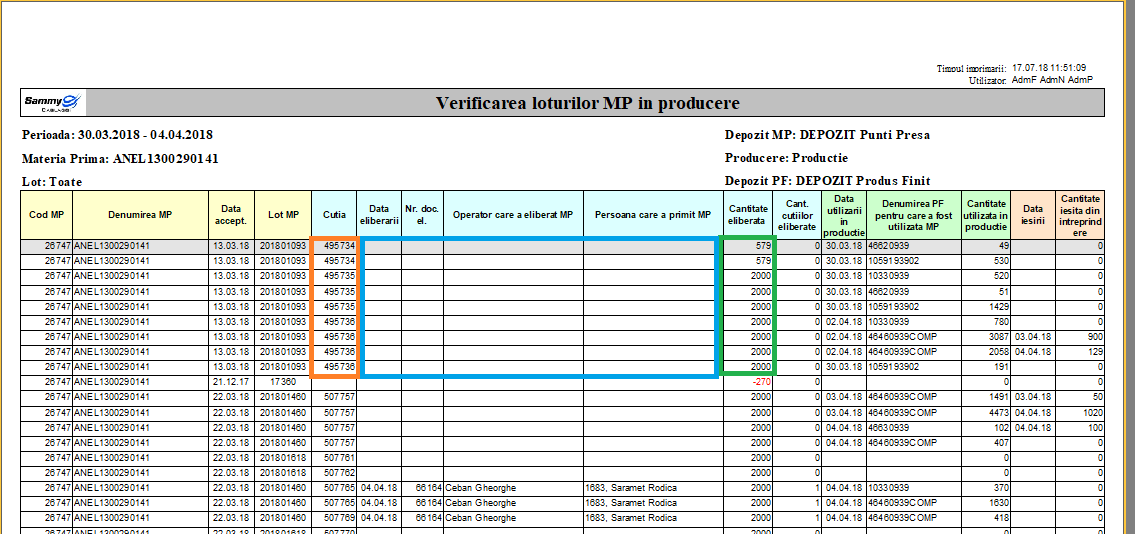1135x534 pixels.
Task: Click the print timestamp "17.07.18 11:51:09"
Action: (1049, 67)
